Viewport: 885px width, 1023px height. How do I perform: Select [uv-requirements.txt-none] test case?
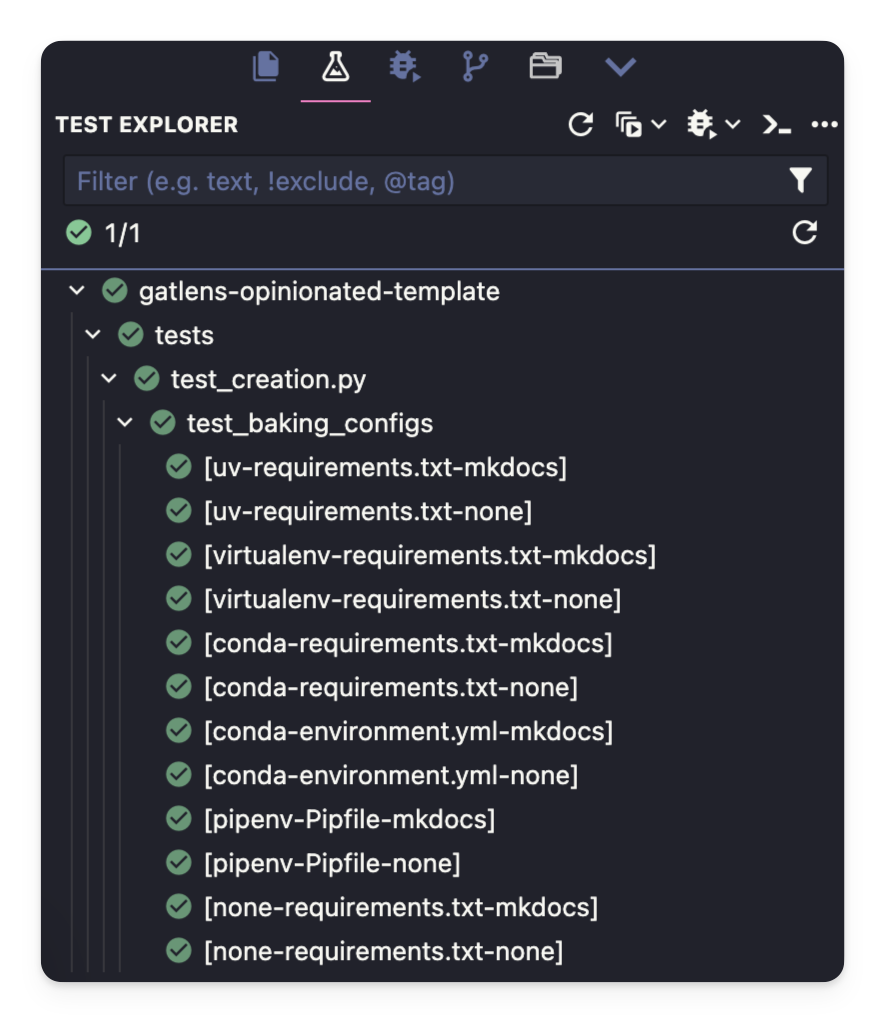(x=368, y=512)
